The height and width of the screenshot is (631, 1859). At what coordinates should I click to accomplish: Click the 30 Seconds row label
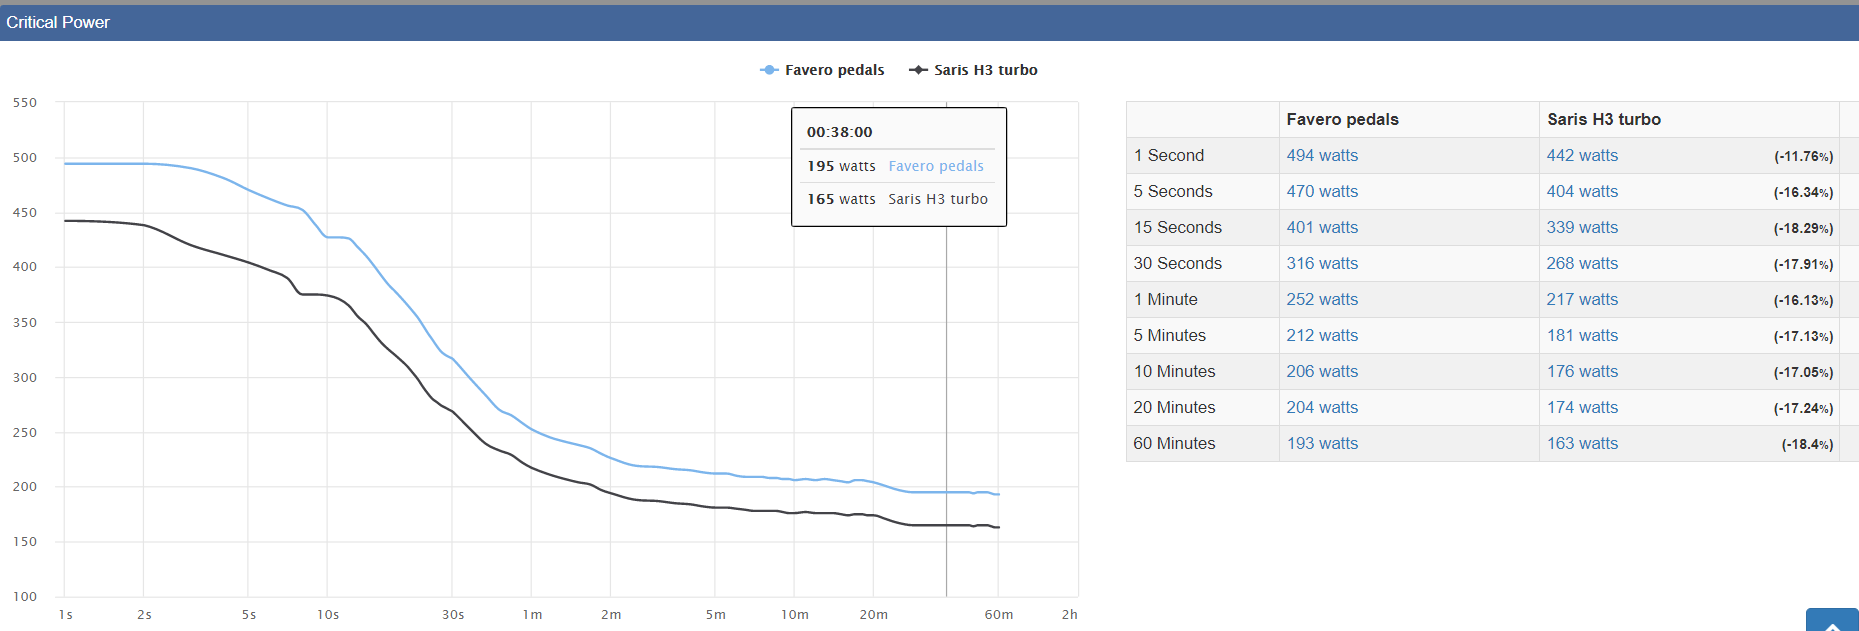tap(1178, 263)
